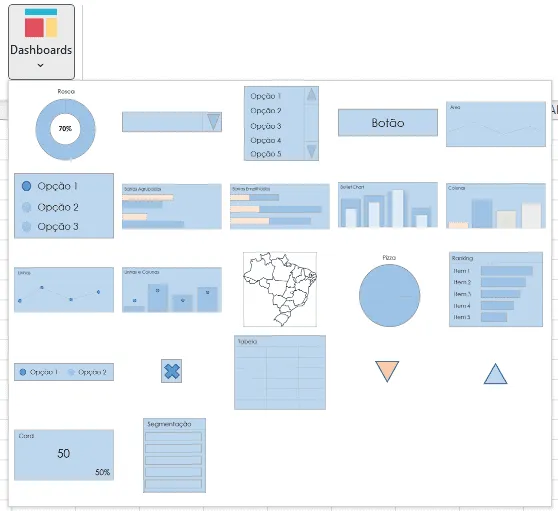Select the Card widget showing 50
Viewport: 558px width, 511px height.
64,455
